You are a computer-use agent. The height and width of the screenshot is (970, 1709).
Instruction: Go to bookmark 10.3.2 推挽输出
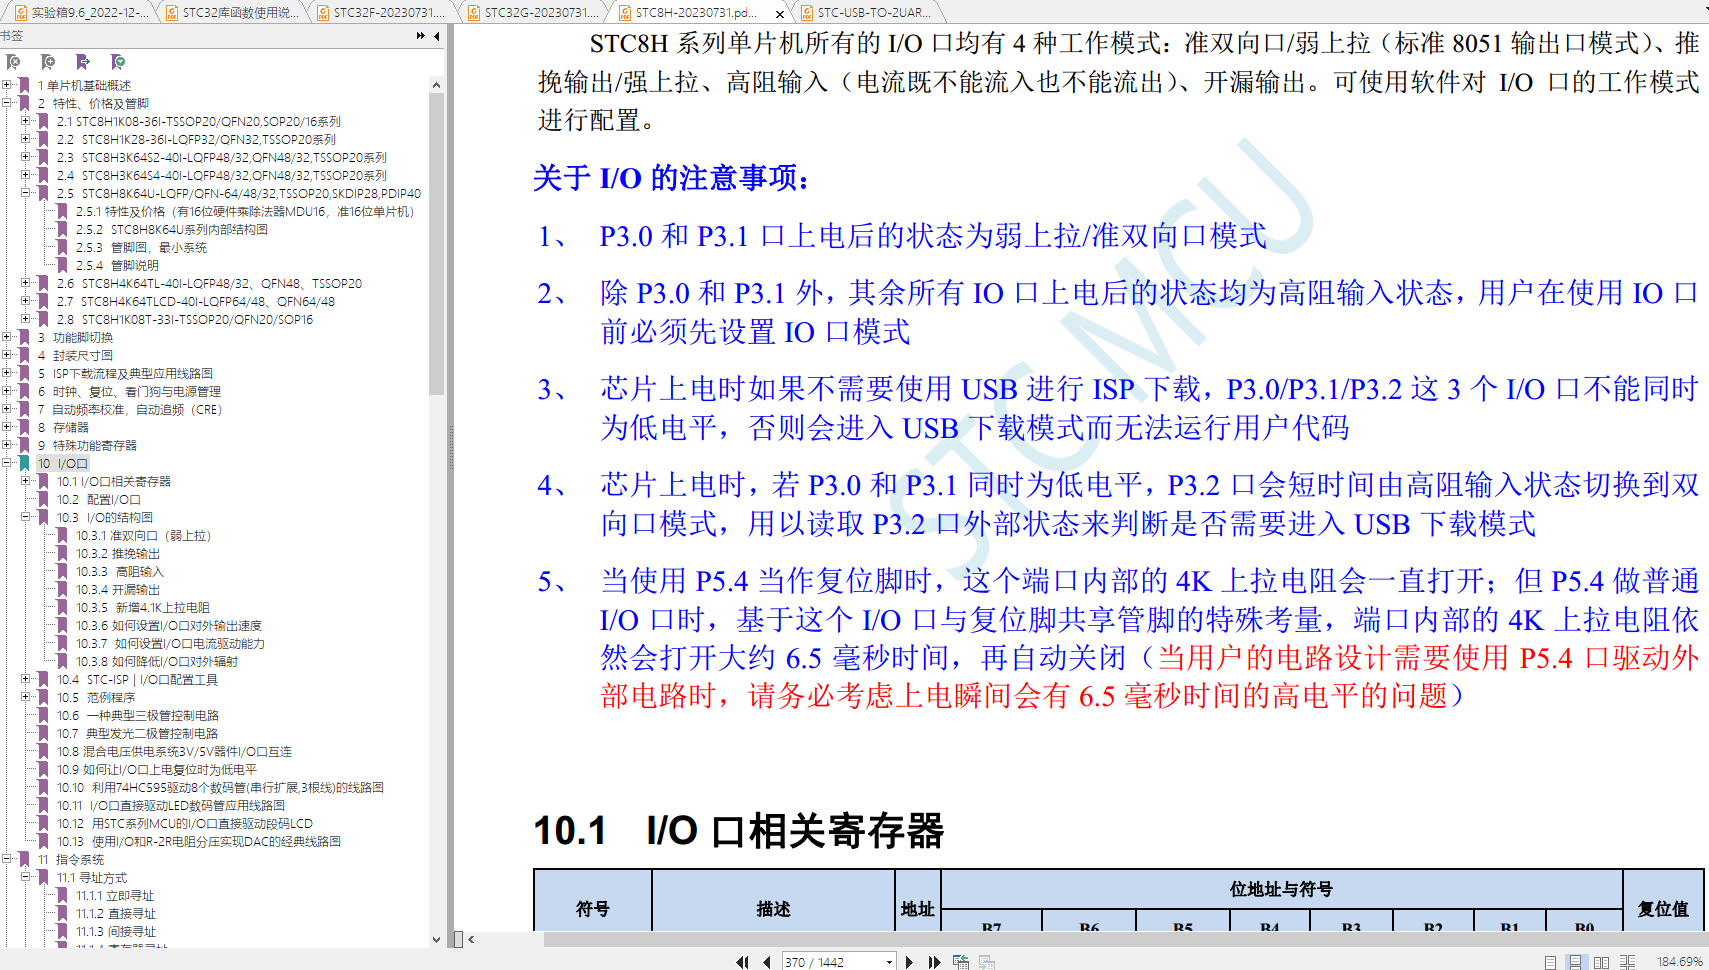pos(117,553)
